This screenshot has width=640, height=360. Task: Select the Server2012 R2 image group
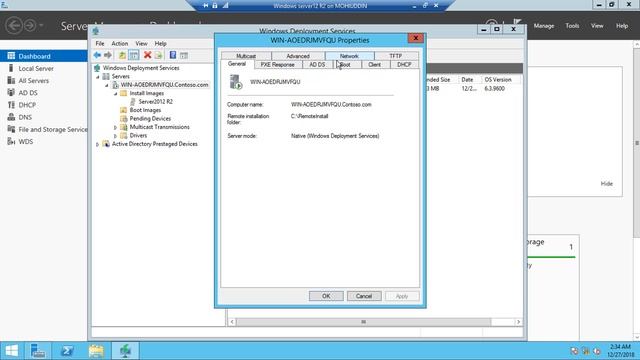click(156, 102)
